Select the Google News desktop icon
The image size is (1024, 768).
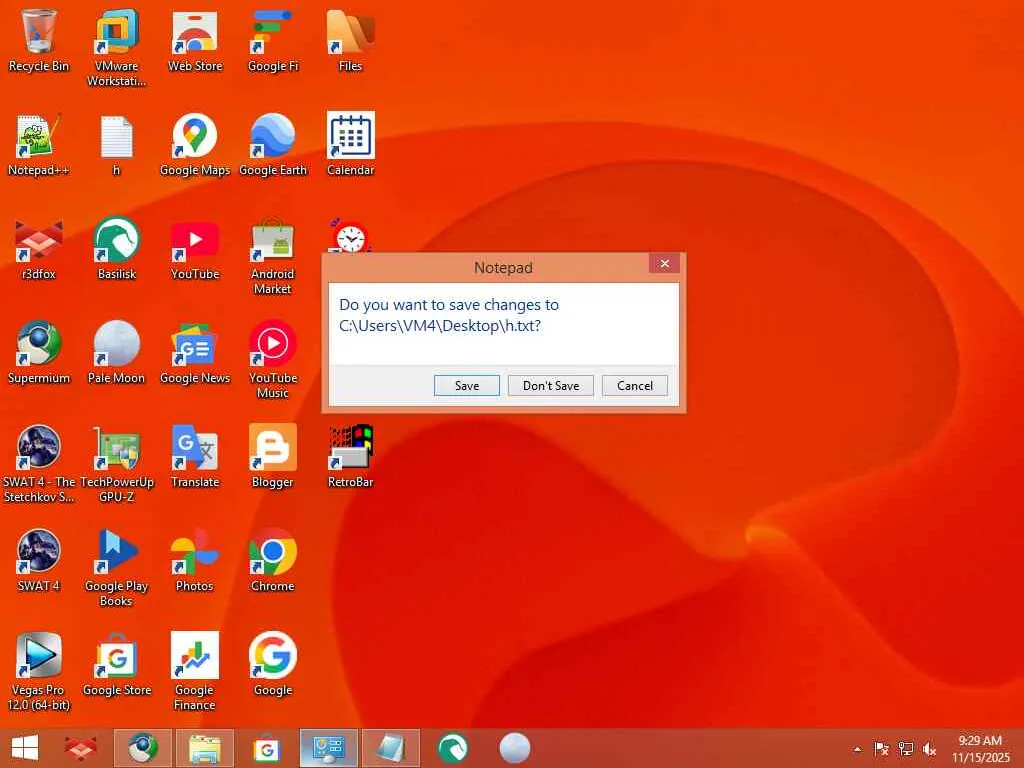coord(195,352)
